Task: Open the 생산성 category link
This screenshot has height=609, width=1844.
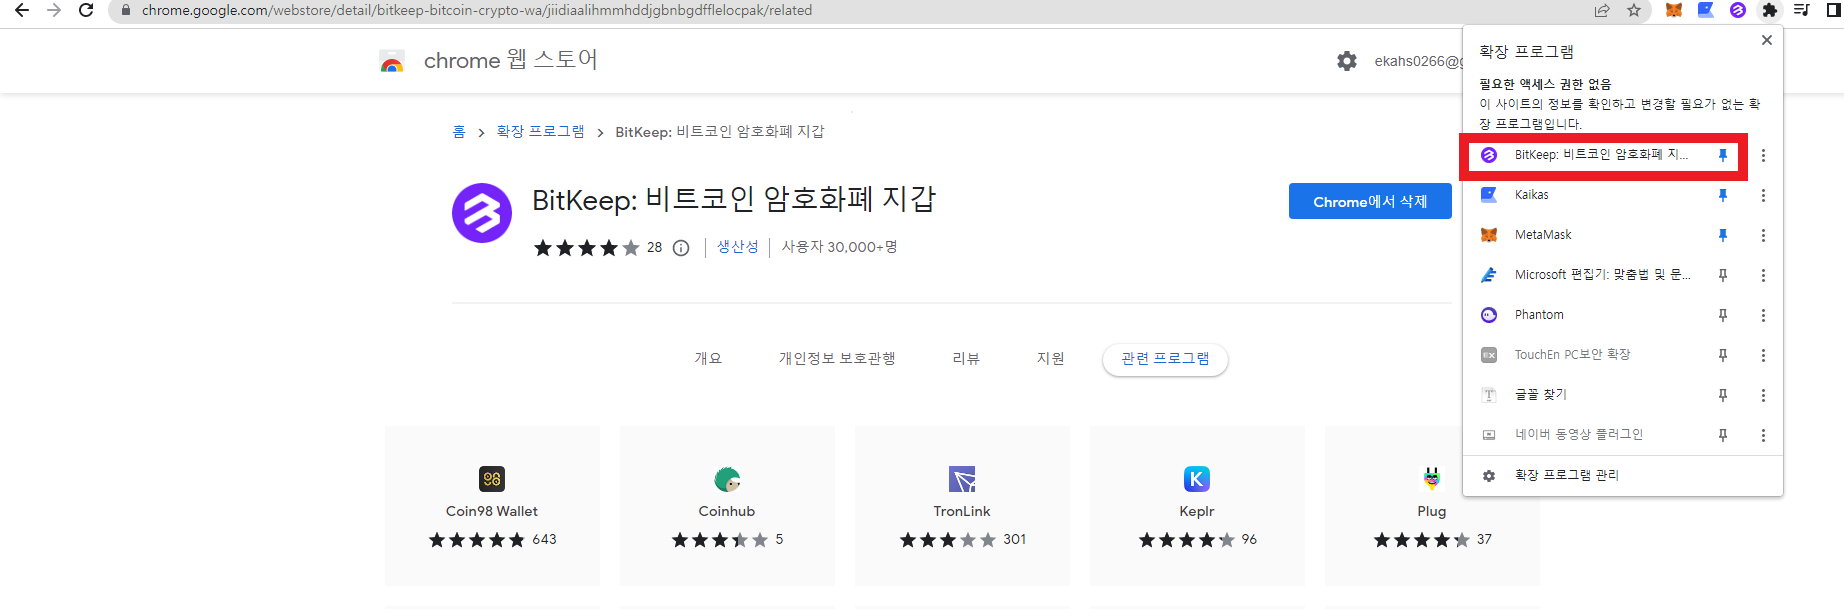Action: tap(737, 247)
